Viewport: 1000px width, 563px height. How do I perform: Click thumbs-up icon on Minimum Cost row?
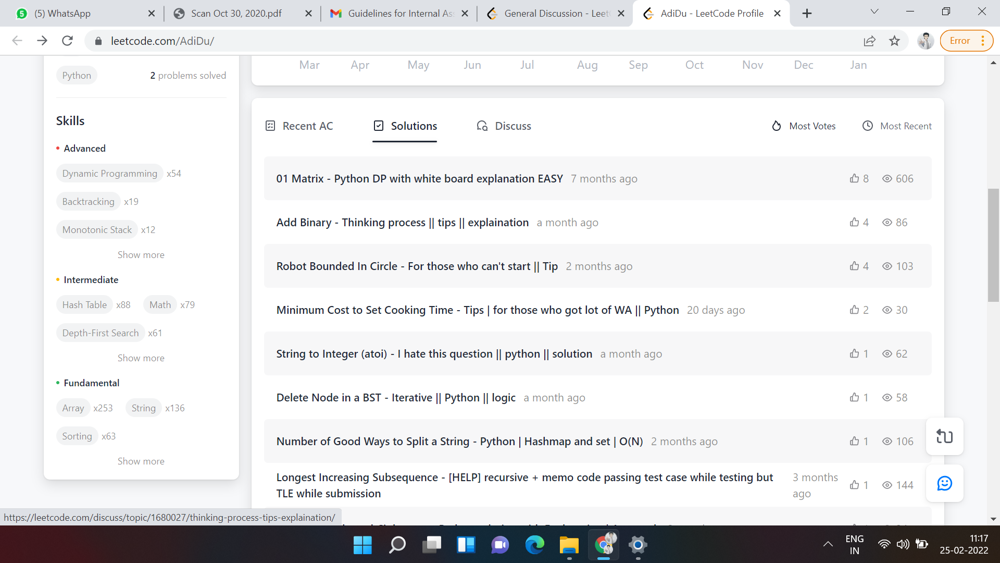[854, 310]
